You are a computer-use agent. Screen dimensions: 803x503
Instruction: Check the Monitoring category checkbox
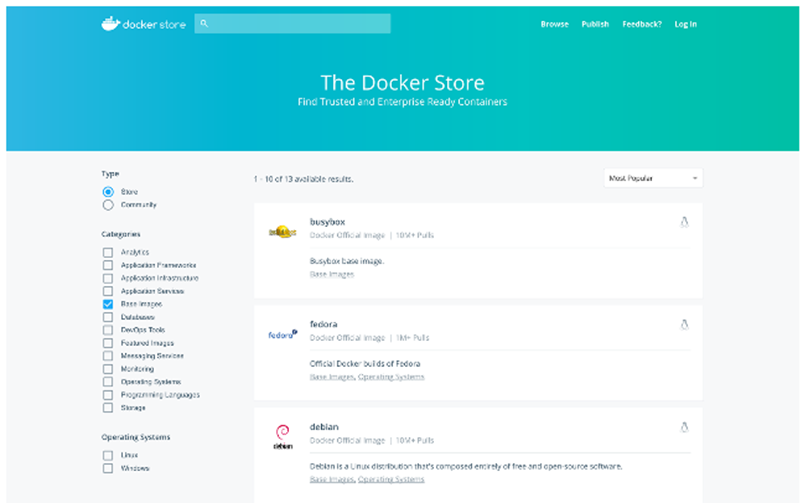[108, 369]
